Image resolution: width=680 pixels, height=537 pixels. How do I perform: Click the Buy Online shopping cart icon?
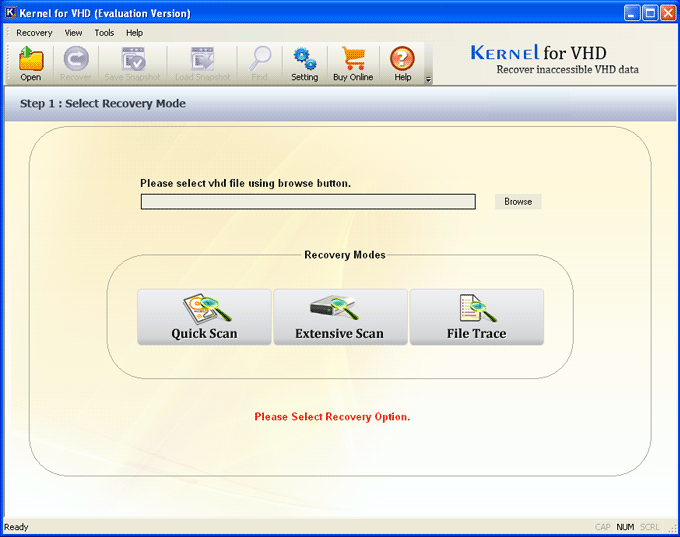pyautogui.click(x=354, y=60)
